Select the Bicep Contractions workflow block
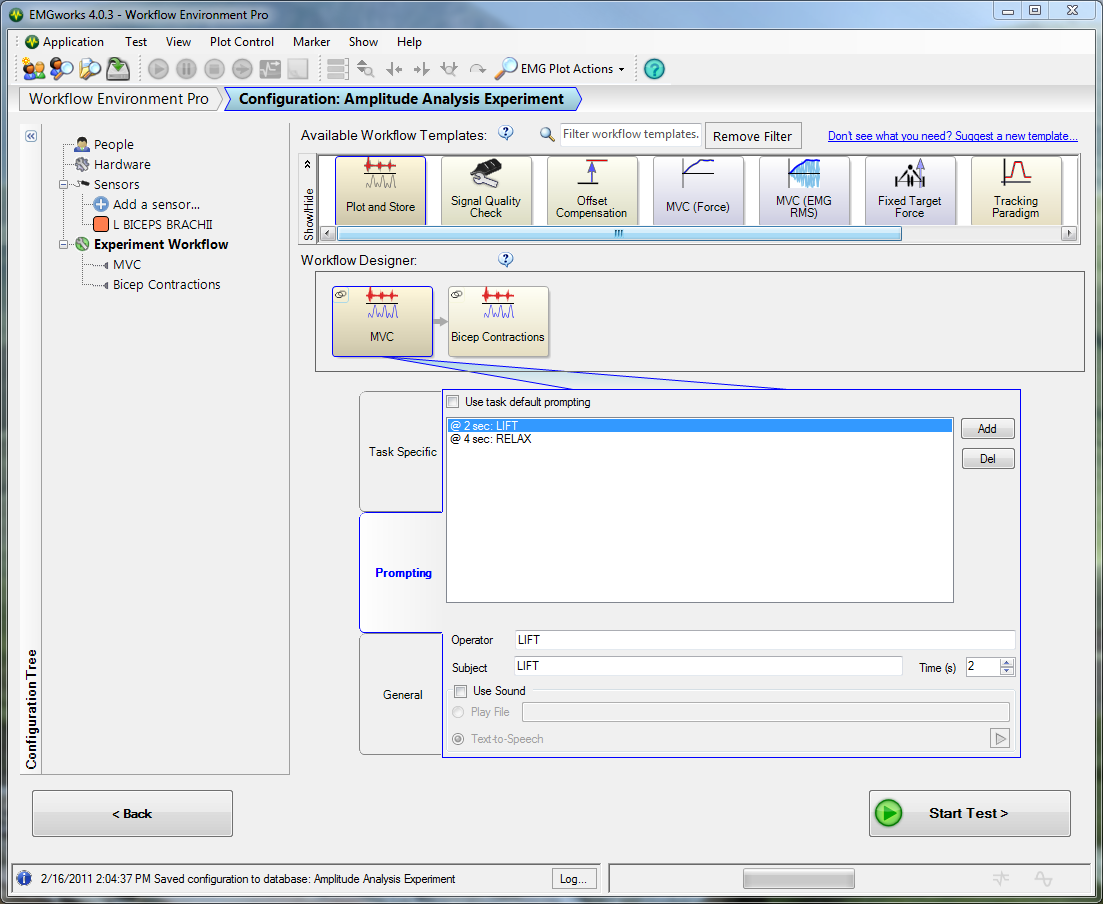Viewport: 1103px width, 904px height. coord(498,321)
